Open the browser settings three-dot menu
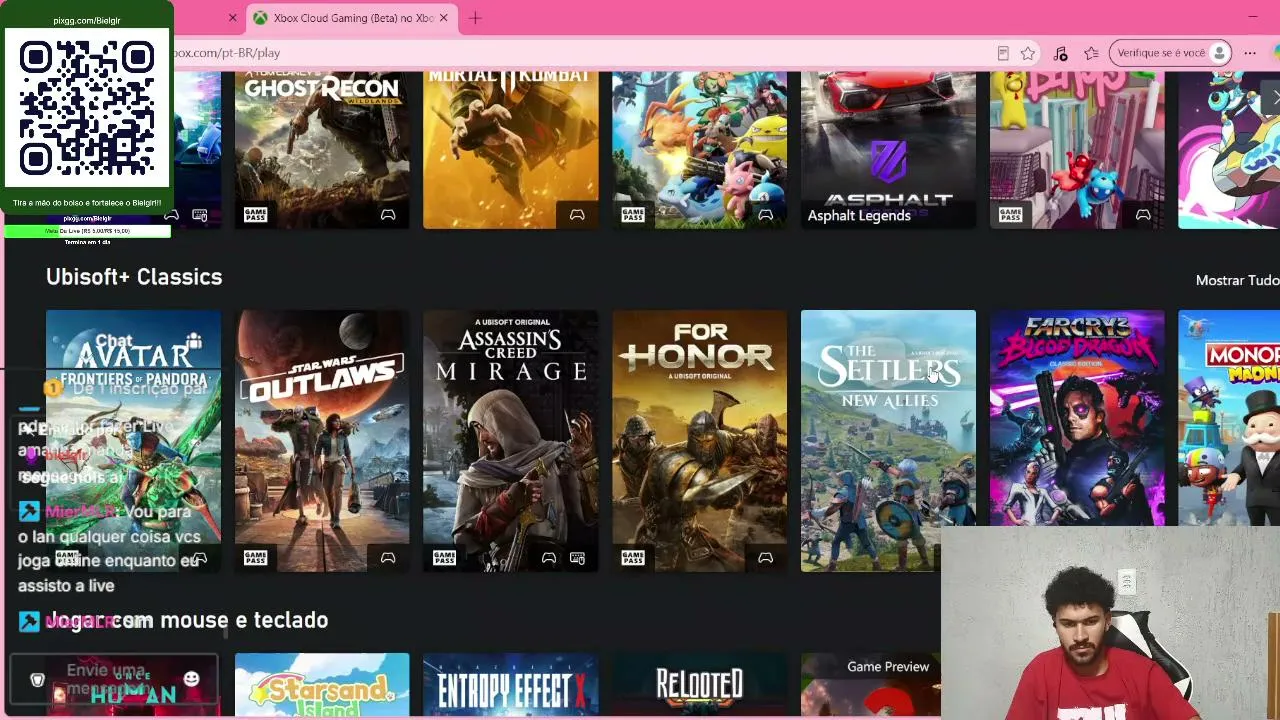This screenshot has height=720, width=1280. (x=1250, y=53)
